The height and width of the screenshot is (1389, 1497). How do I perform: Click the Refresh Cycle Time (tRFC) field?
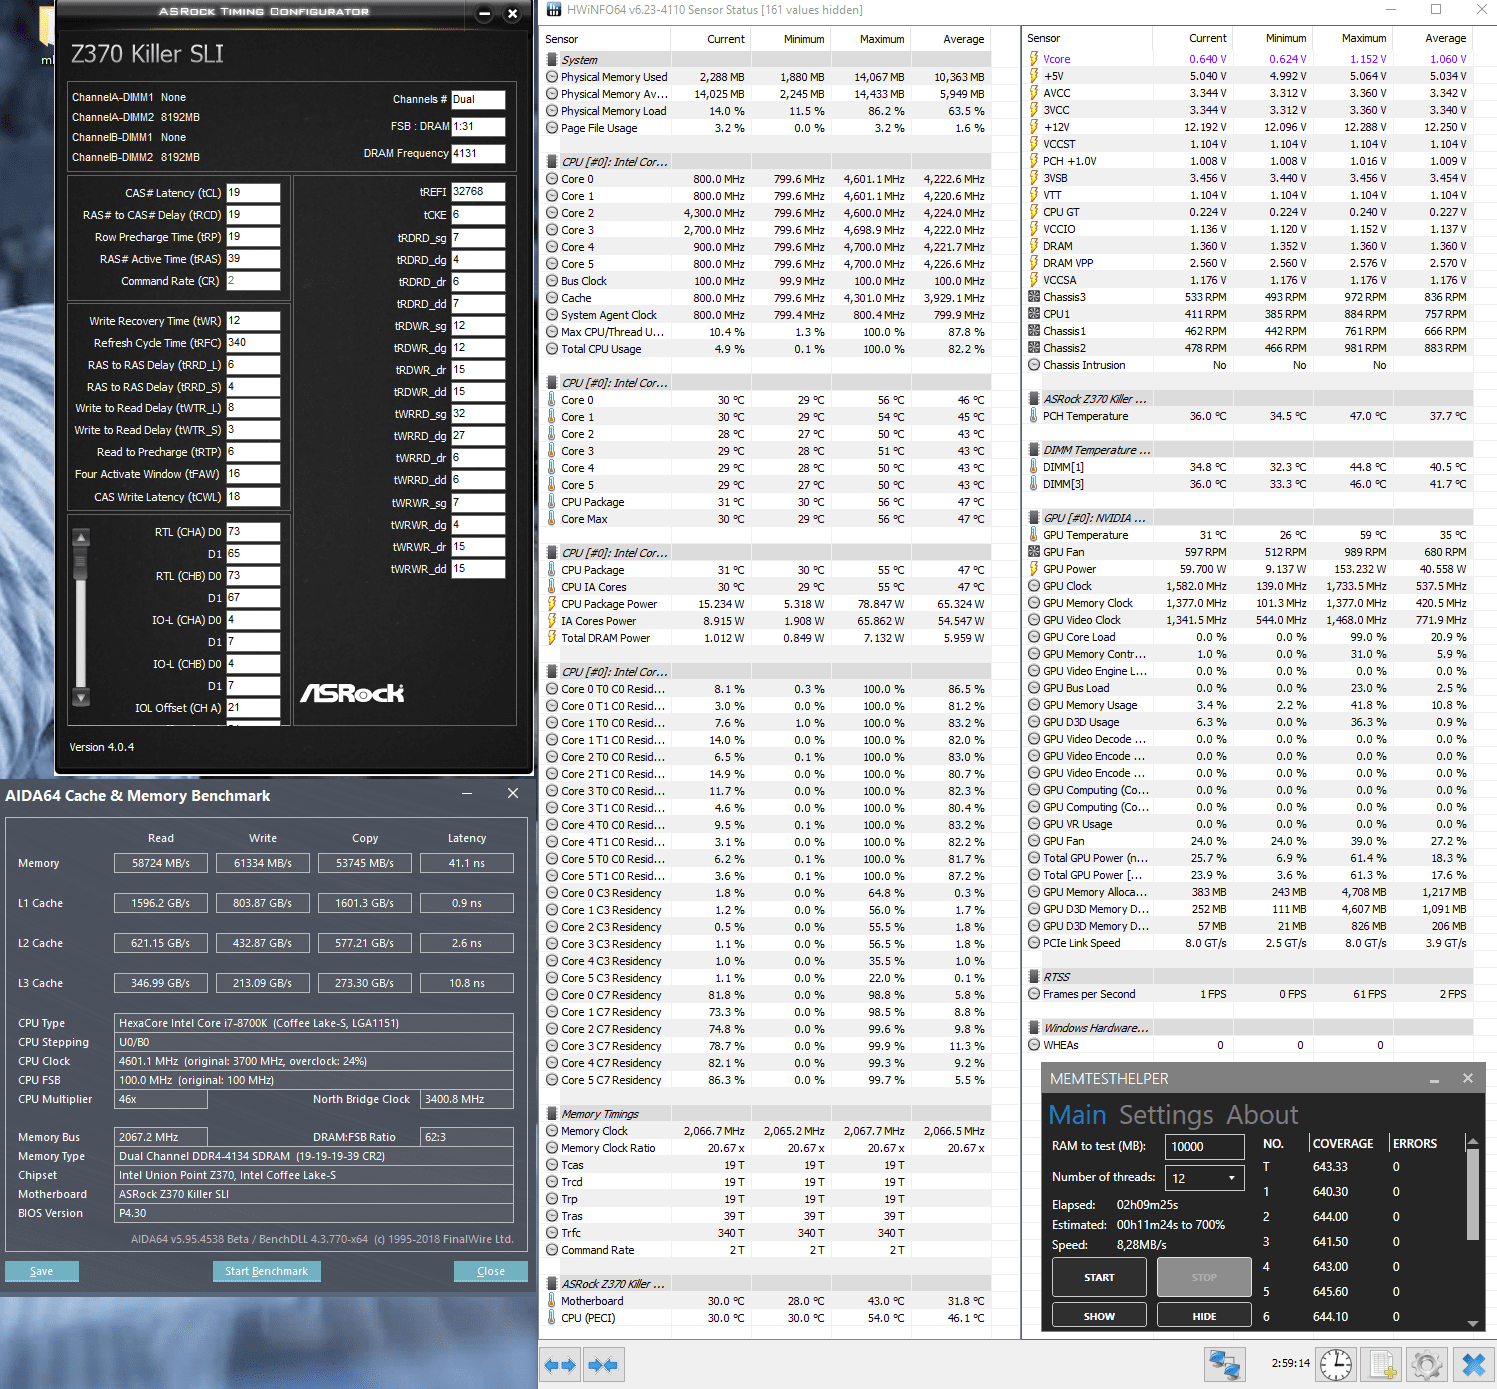point(253,342)
